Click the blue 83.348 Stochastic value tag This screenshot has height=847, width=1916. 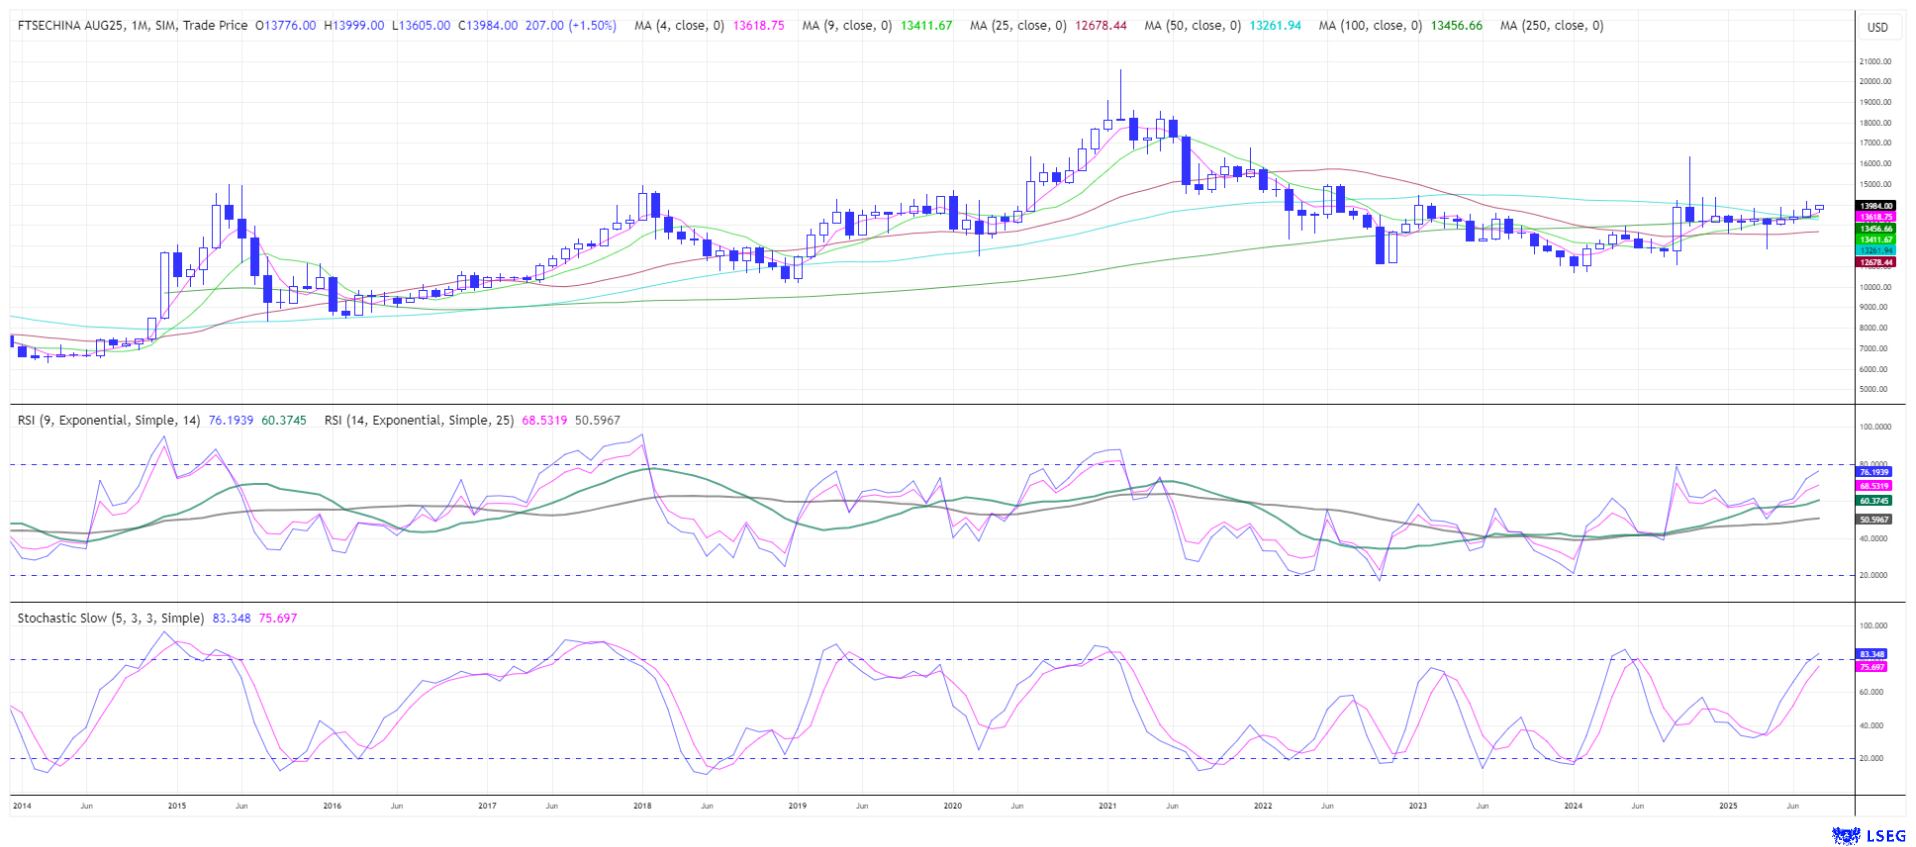(x=1872, y=654)
